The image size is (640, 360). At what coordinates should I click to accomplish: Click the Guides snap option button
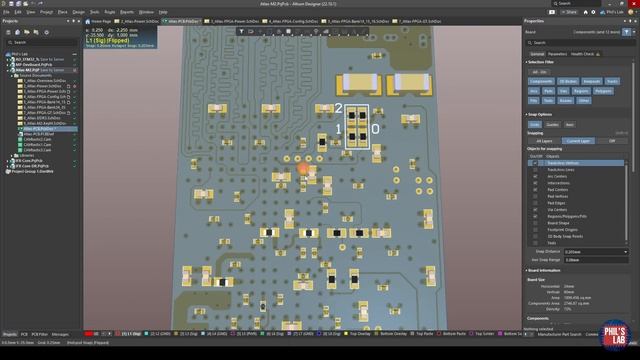click(552, 124)
